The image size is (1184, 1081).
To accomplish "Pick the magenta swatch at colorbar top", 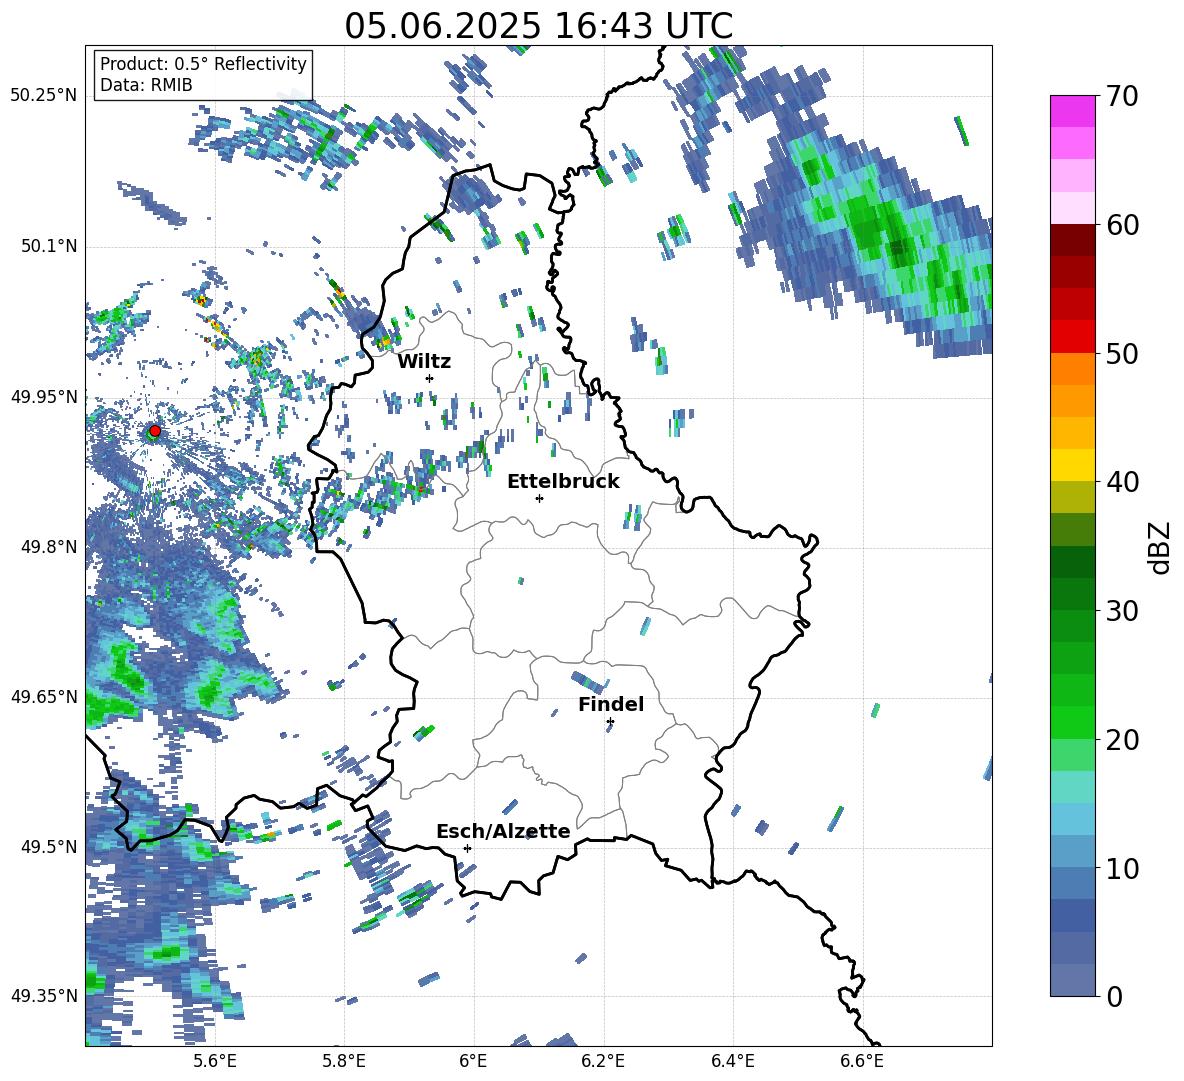I will point(1072,111).
